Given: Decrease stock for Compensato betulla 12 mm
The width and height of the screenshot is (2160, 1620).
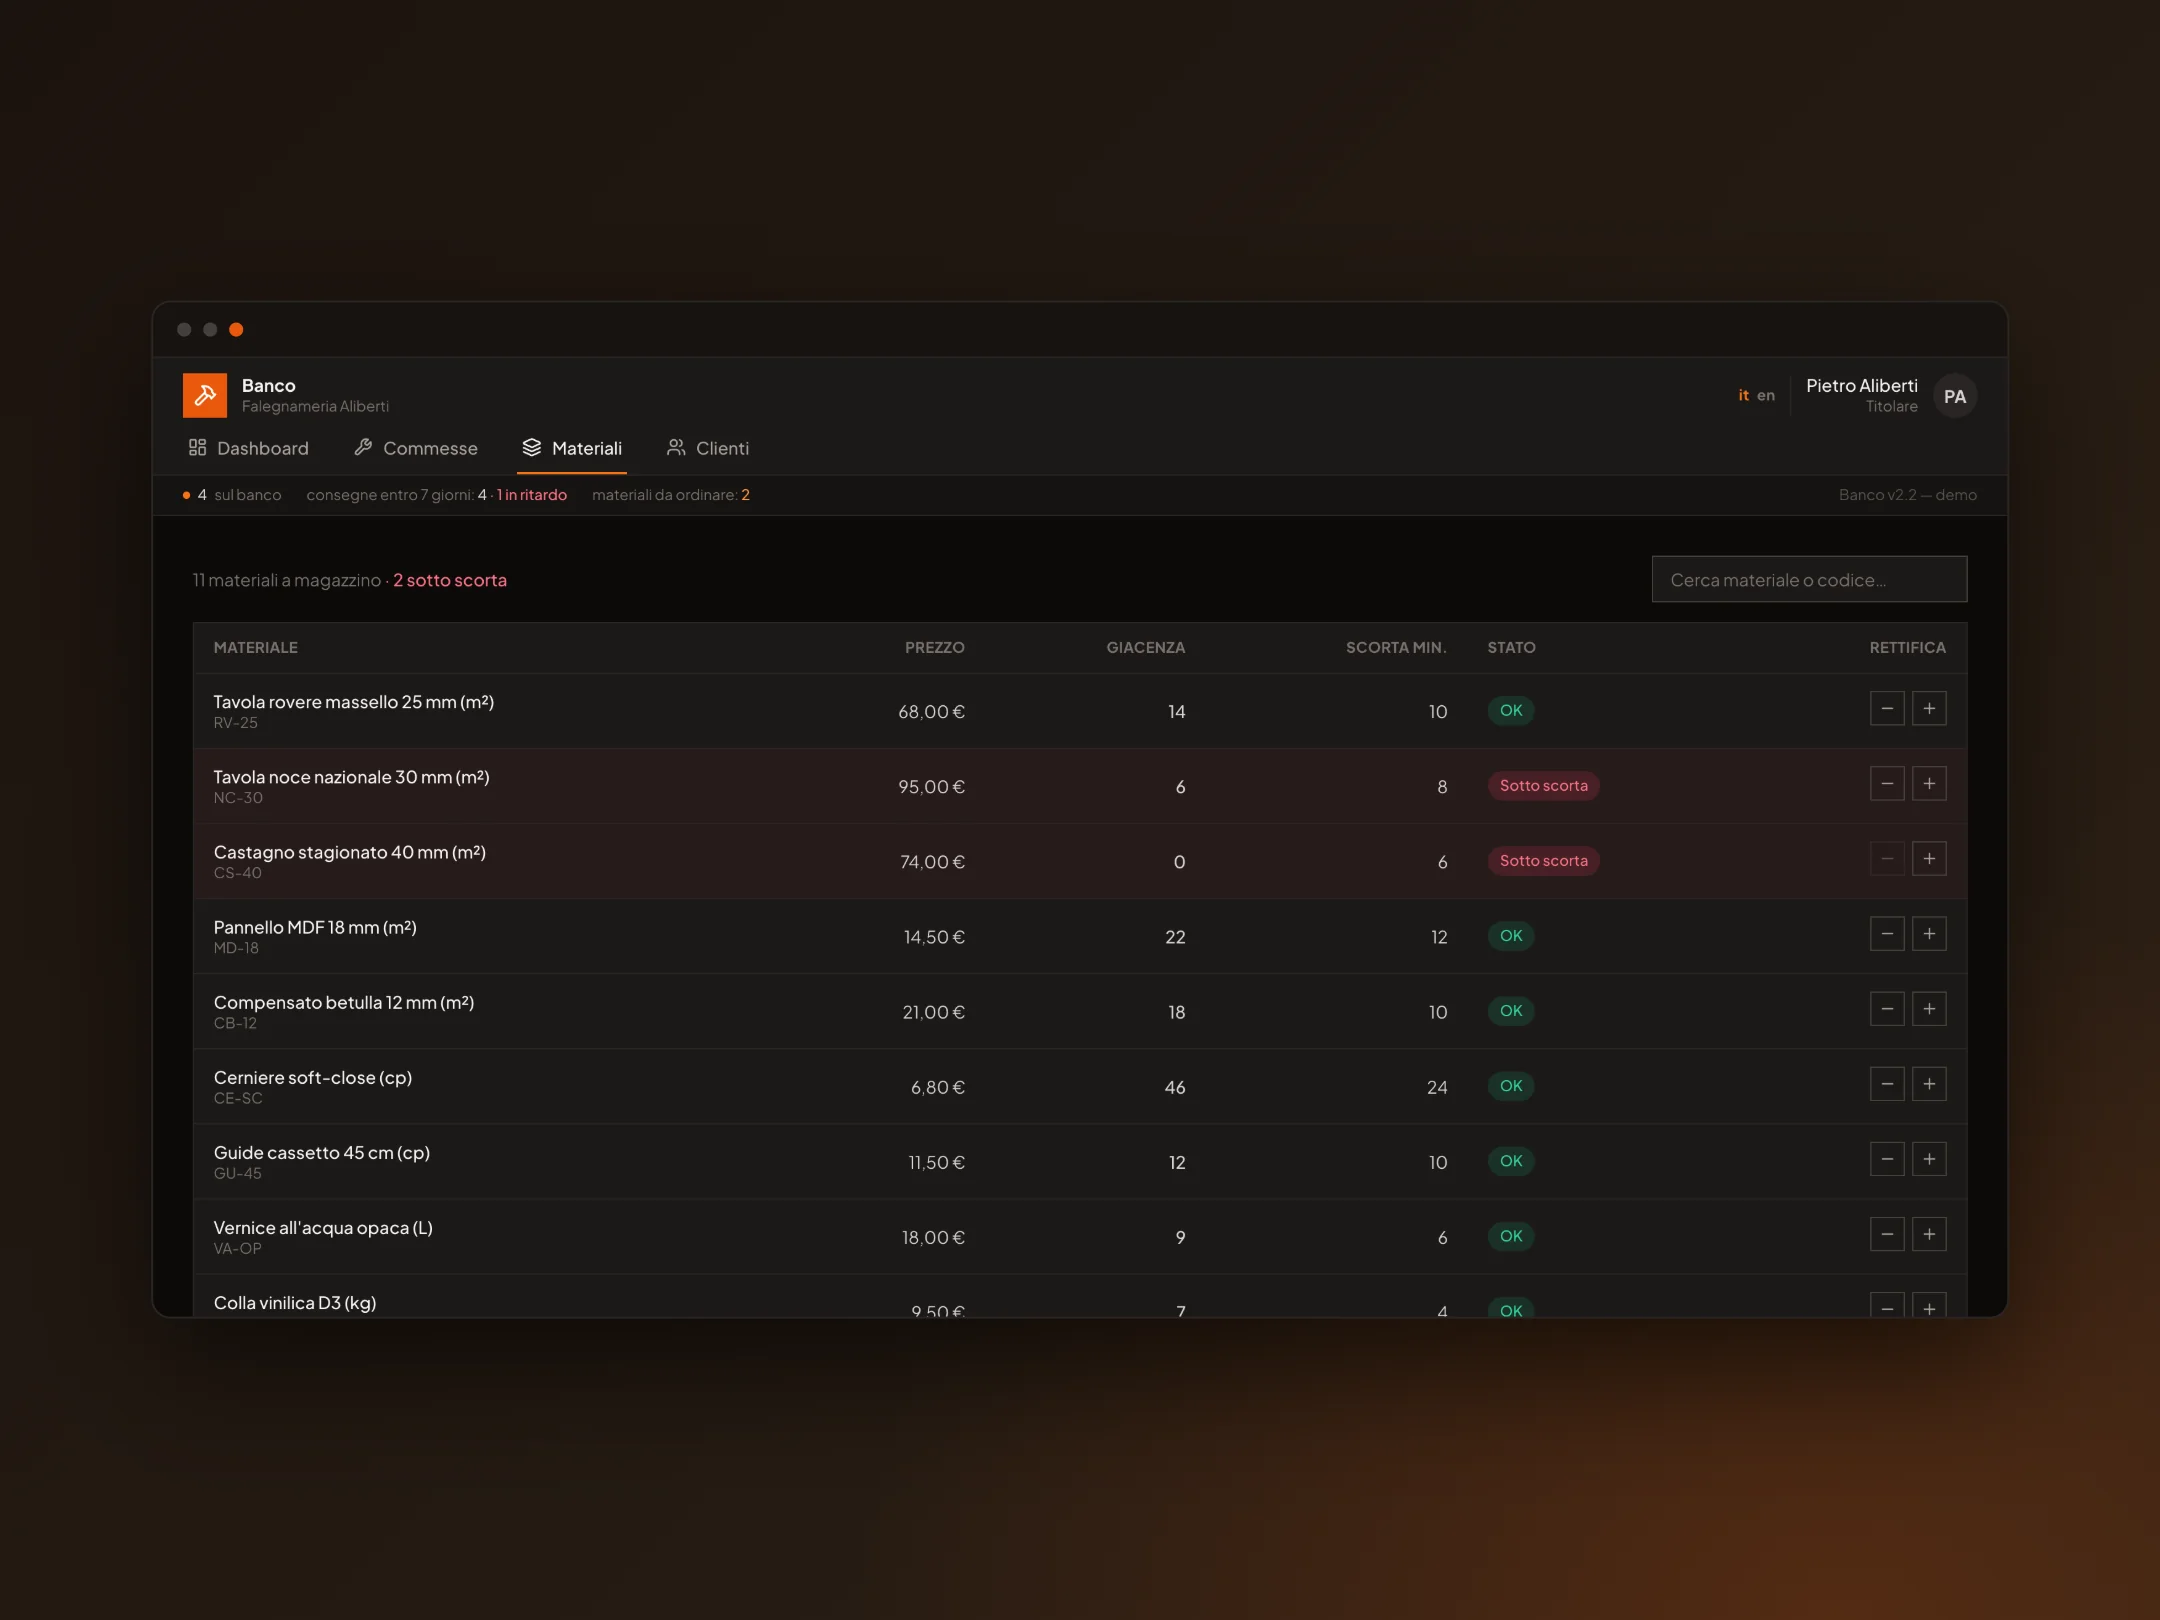Looking at the screenshot, I should [x=1887, y=1009].
